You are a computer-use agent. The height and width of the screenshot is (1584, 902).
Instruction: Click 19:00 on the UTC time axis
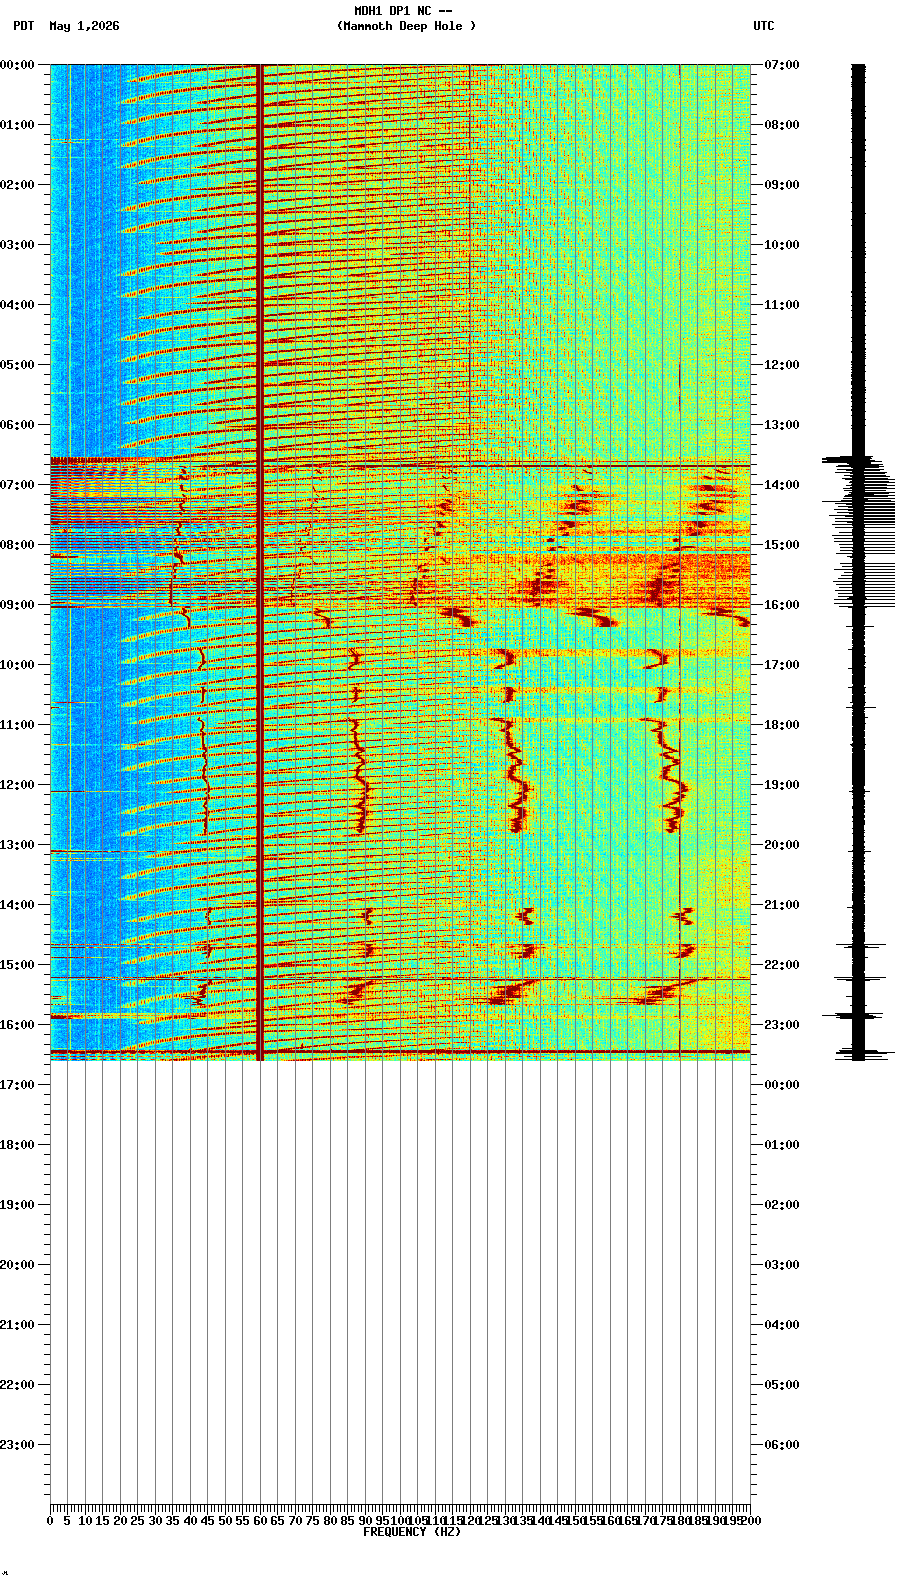pyautogui.click(x=782, y=785)
